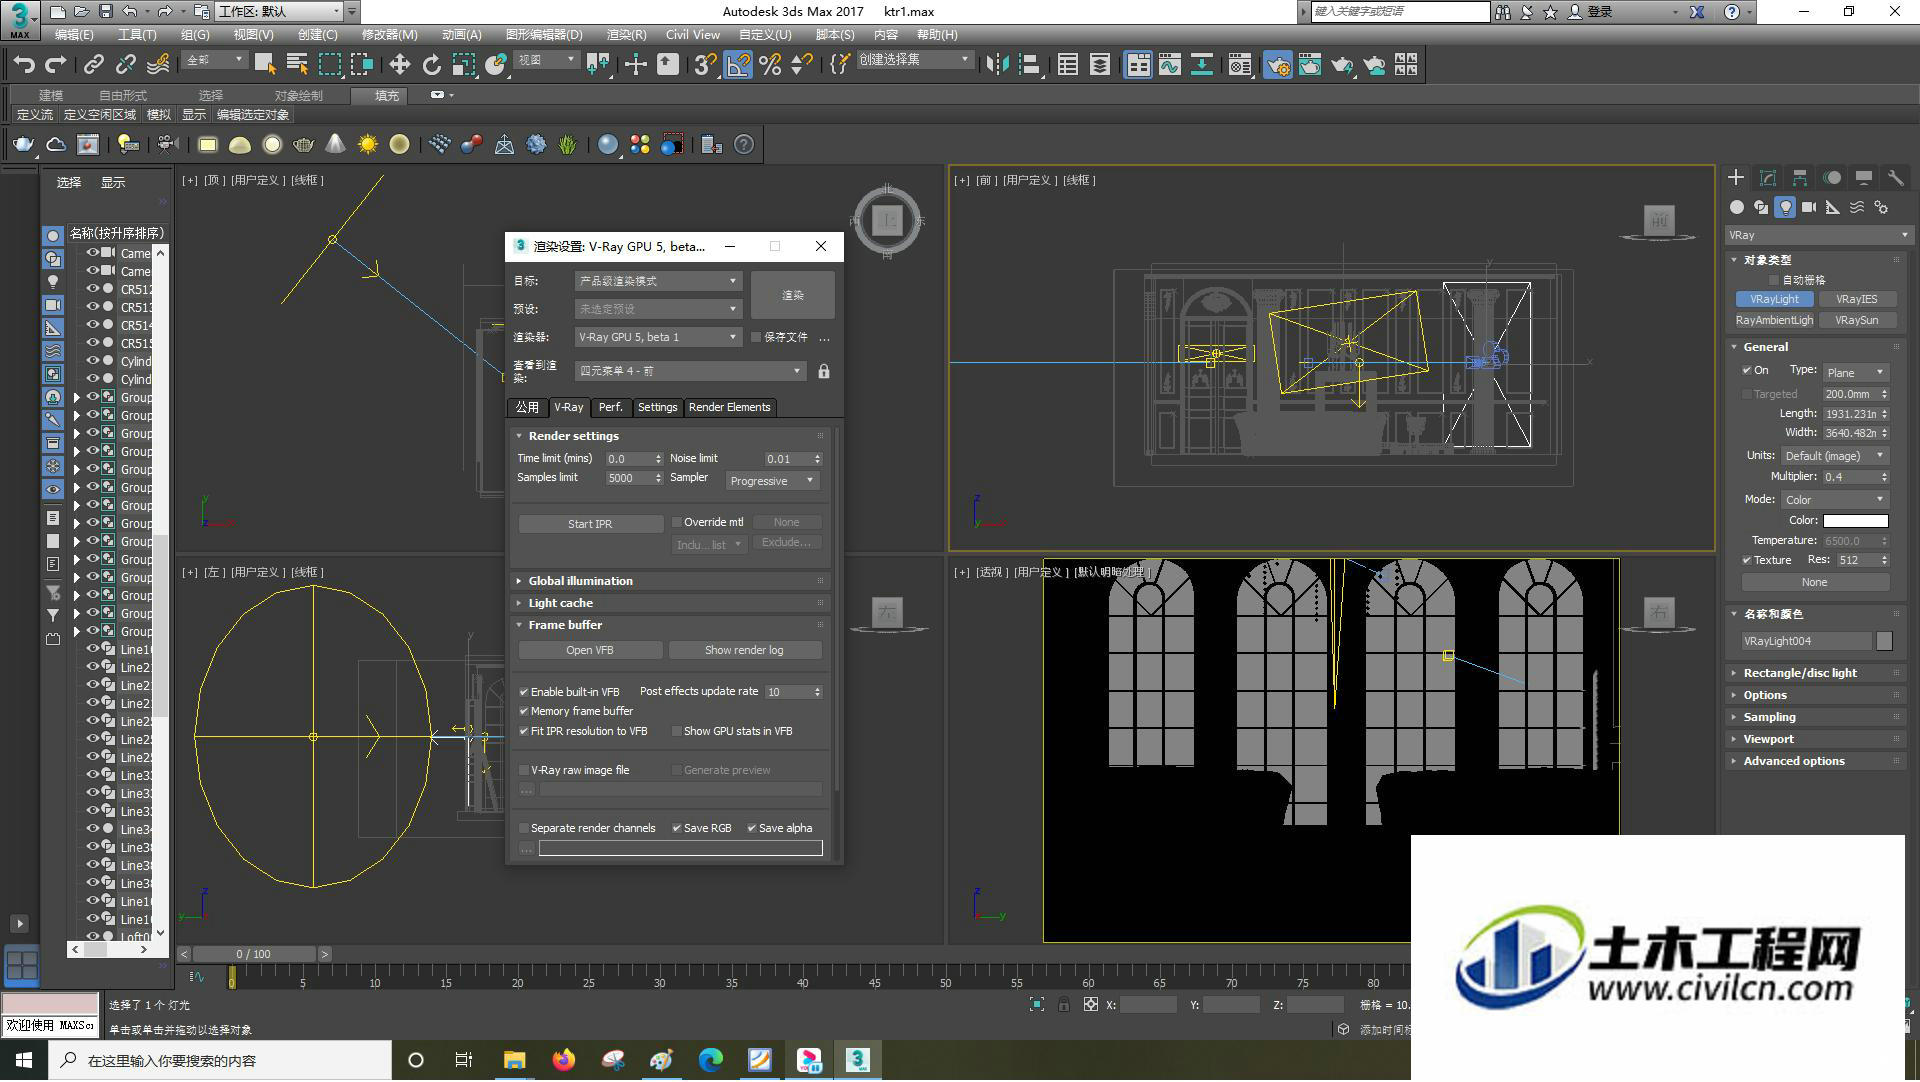Click Show render log button
Image resolution: width=1920 pixels, height=1082 pixels.
[744, 651]
